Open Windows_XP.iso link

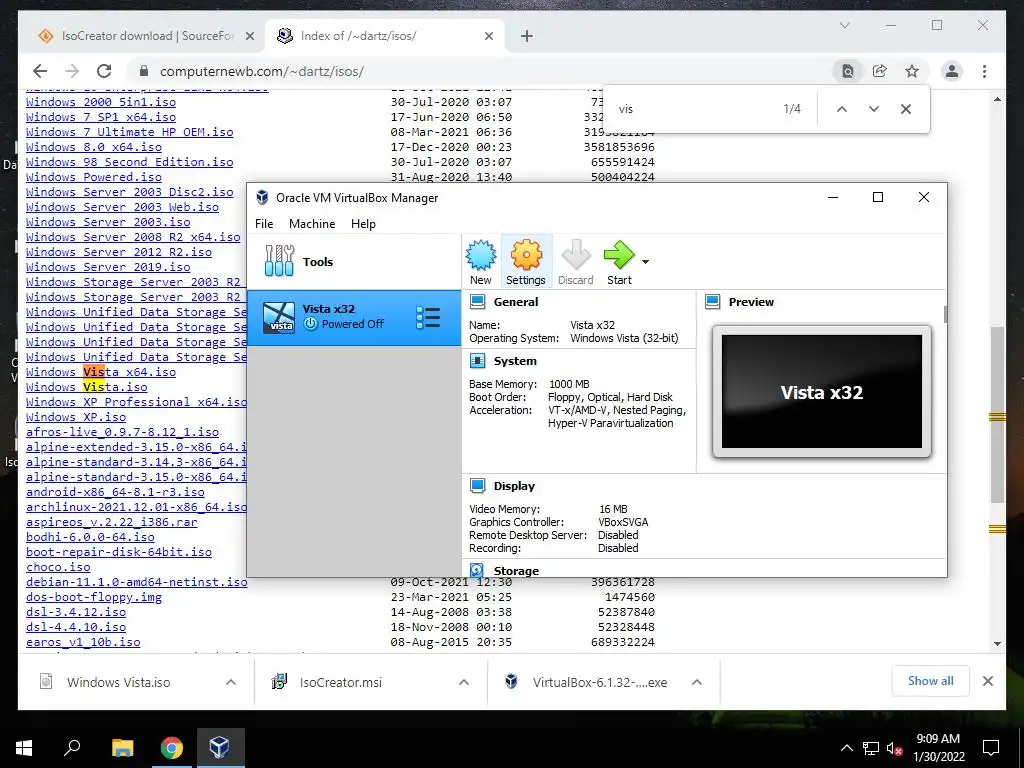pos(76,417)
